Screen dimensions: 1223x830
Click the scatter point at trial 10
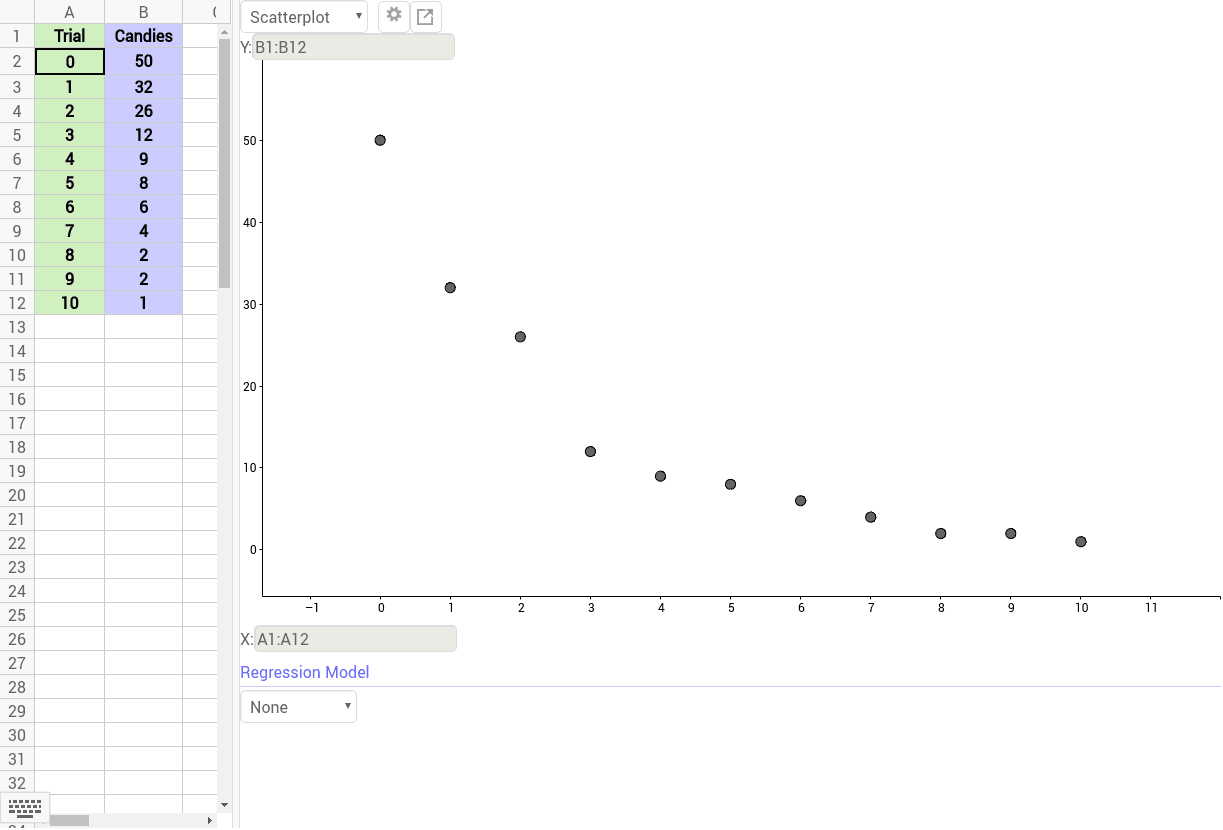click(1081, 542)
